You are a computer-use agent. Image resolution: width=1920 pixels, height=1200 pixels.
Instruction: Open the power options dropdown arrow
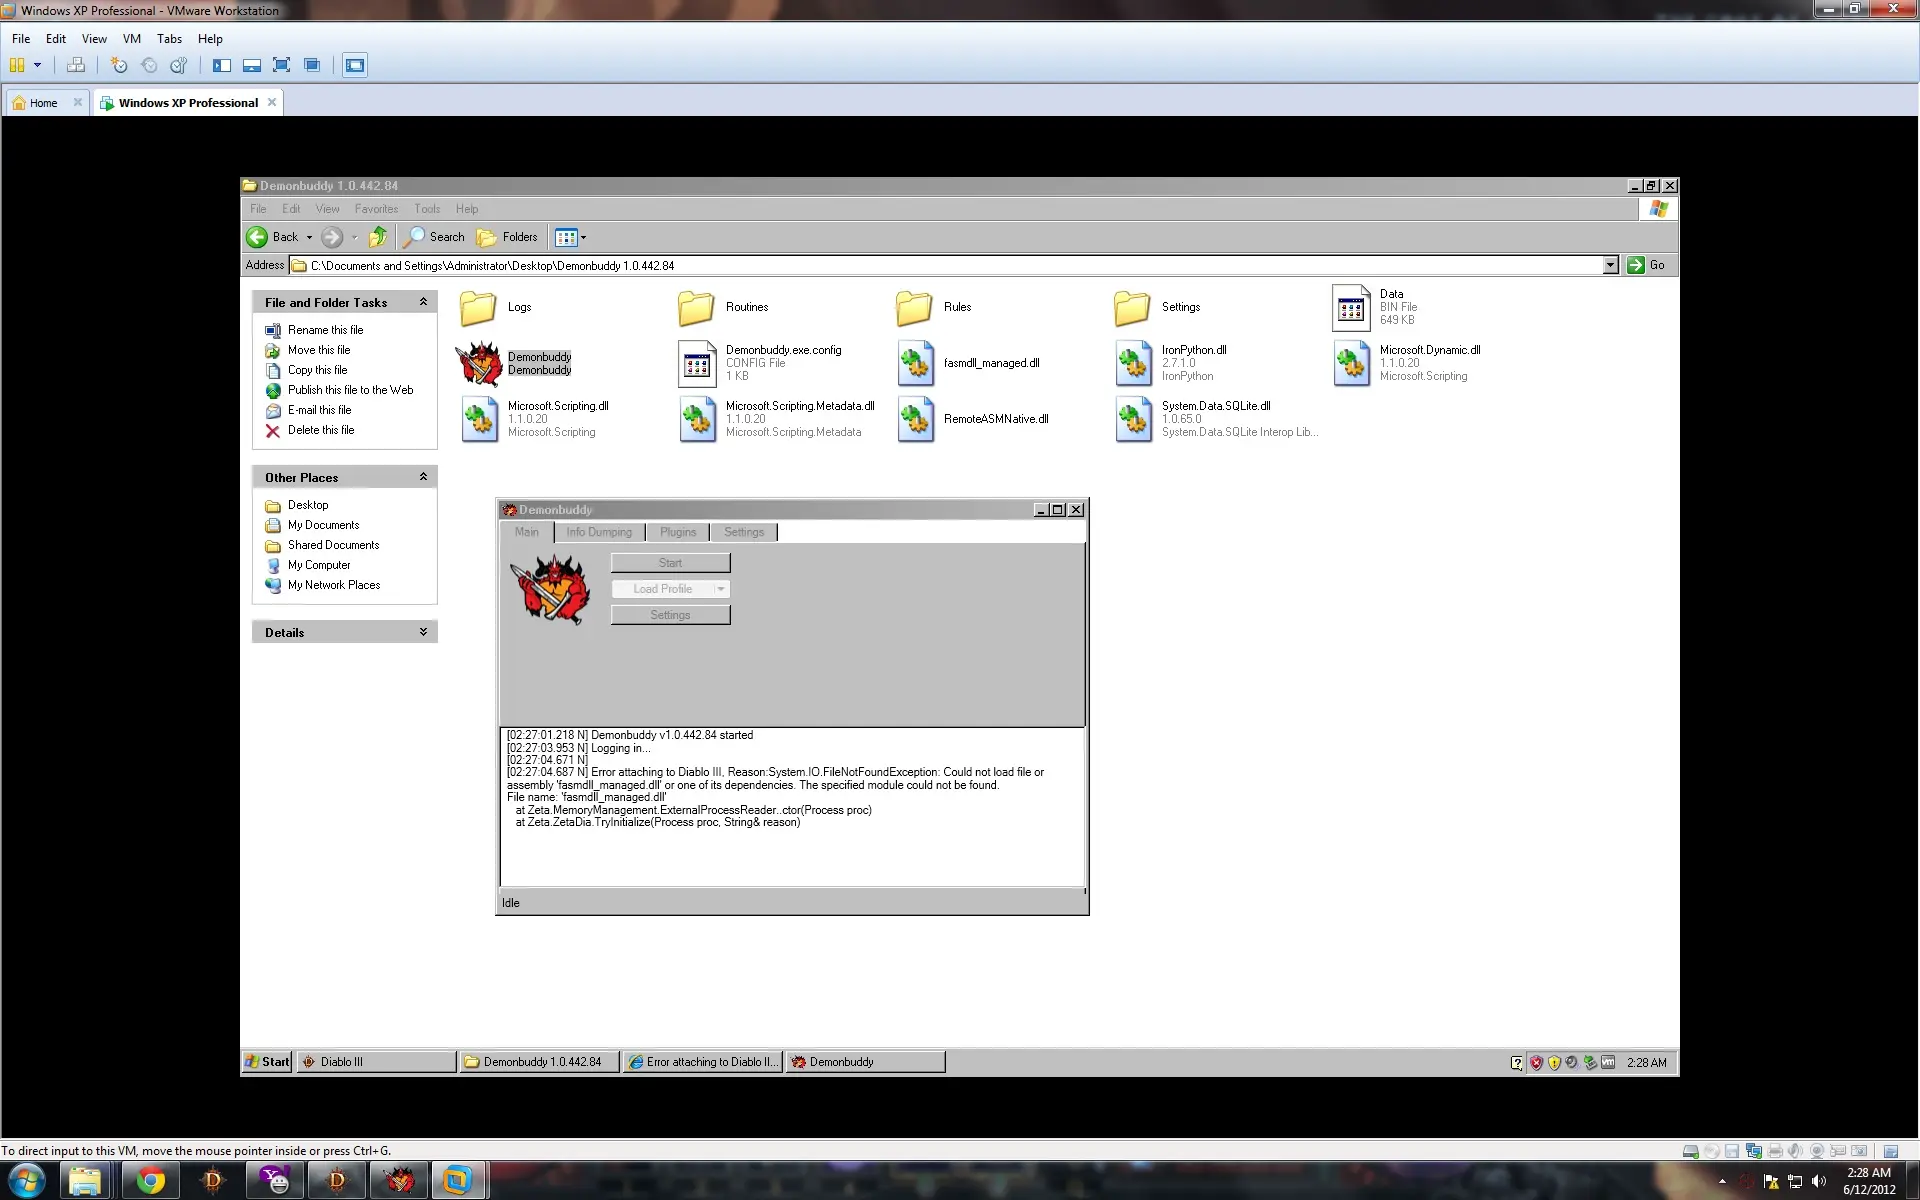coord(38,66)
